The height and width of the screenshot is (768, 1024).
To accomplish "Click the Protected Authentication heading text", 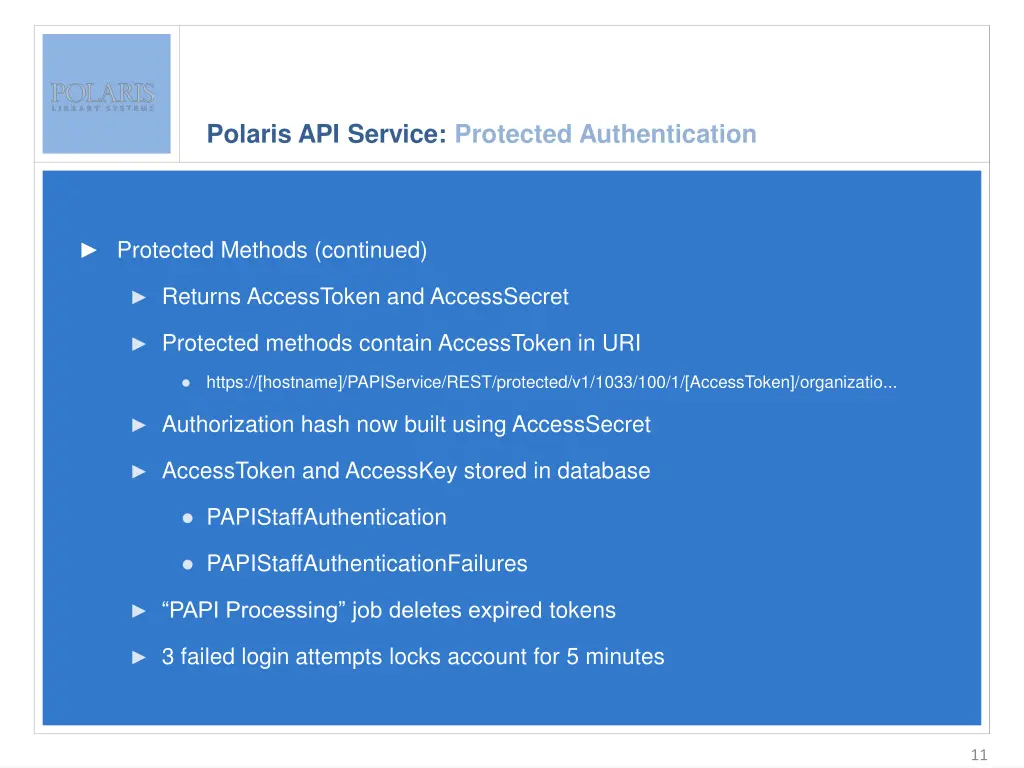I will [x=605, y=134].
